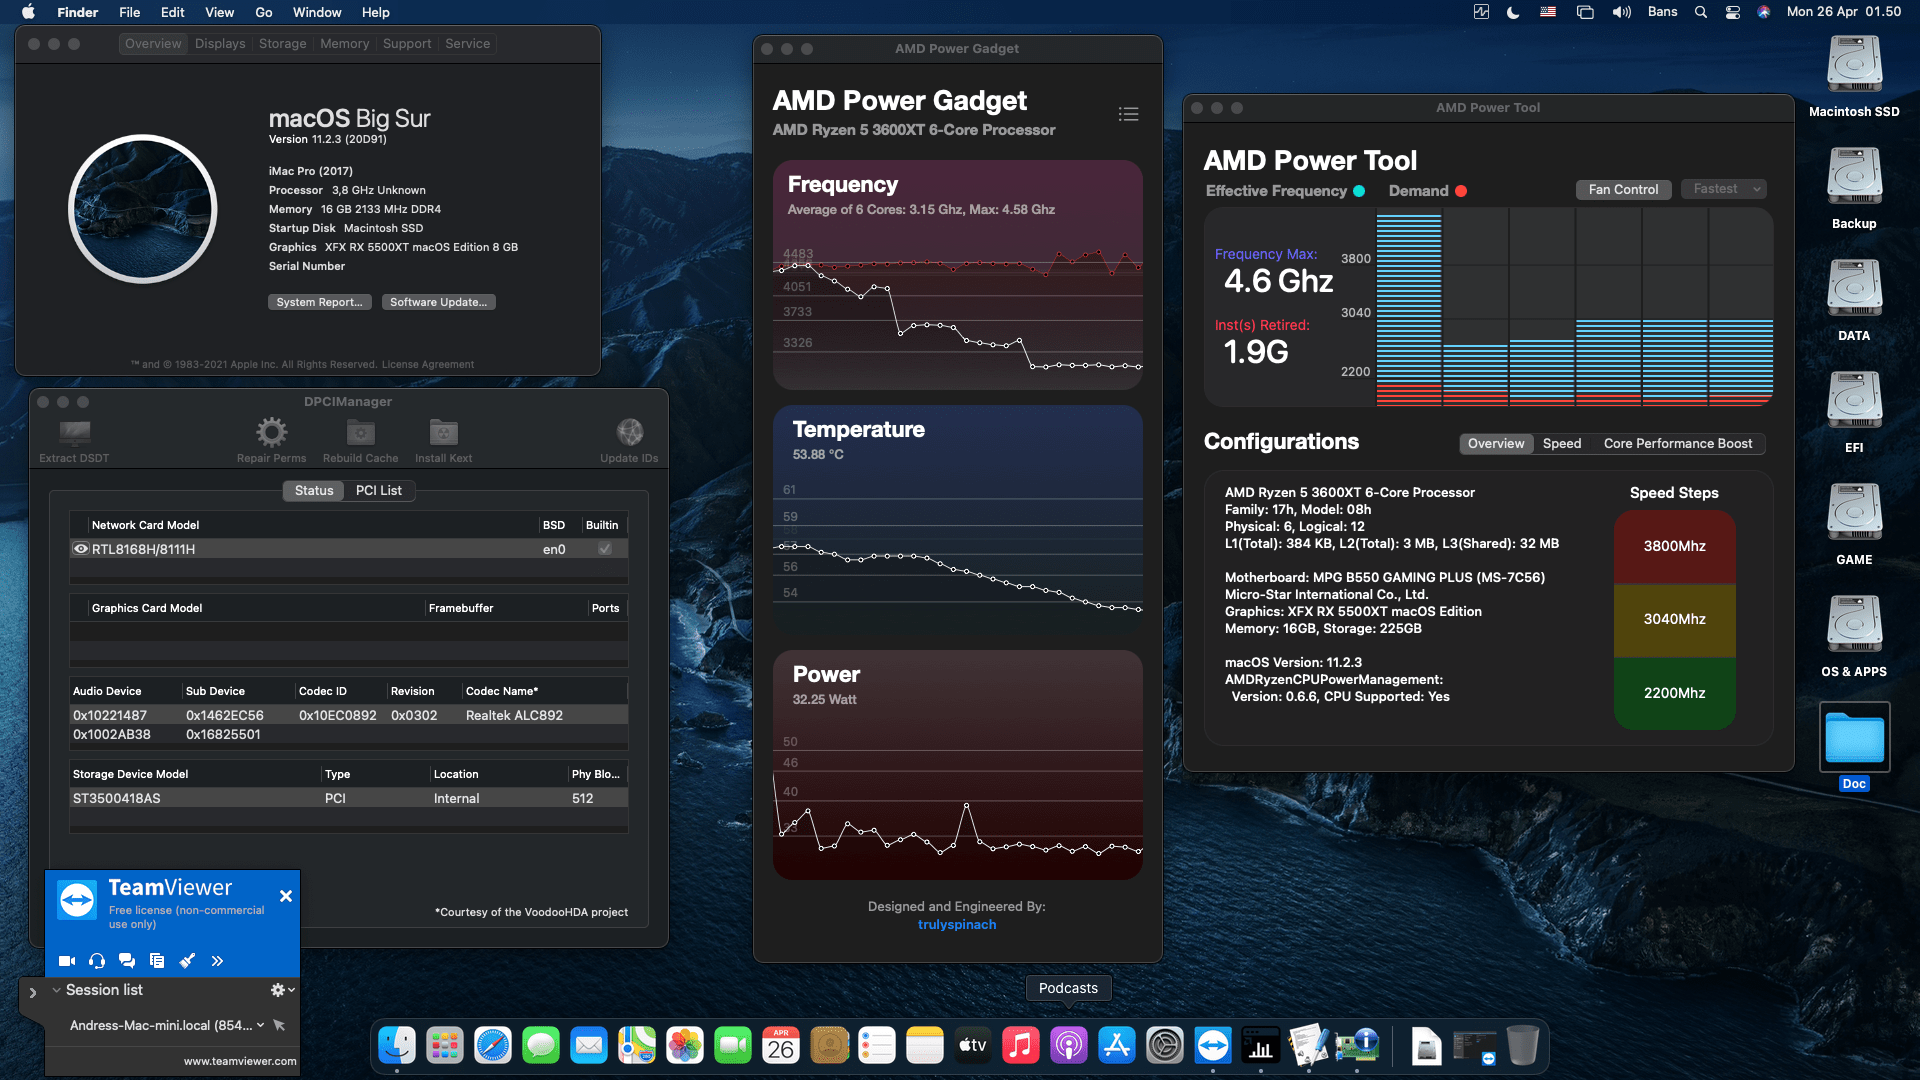Open Memory tab in About This Mac

pyautogui.click(x=345, y=44)
